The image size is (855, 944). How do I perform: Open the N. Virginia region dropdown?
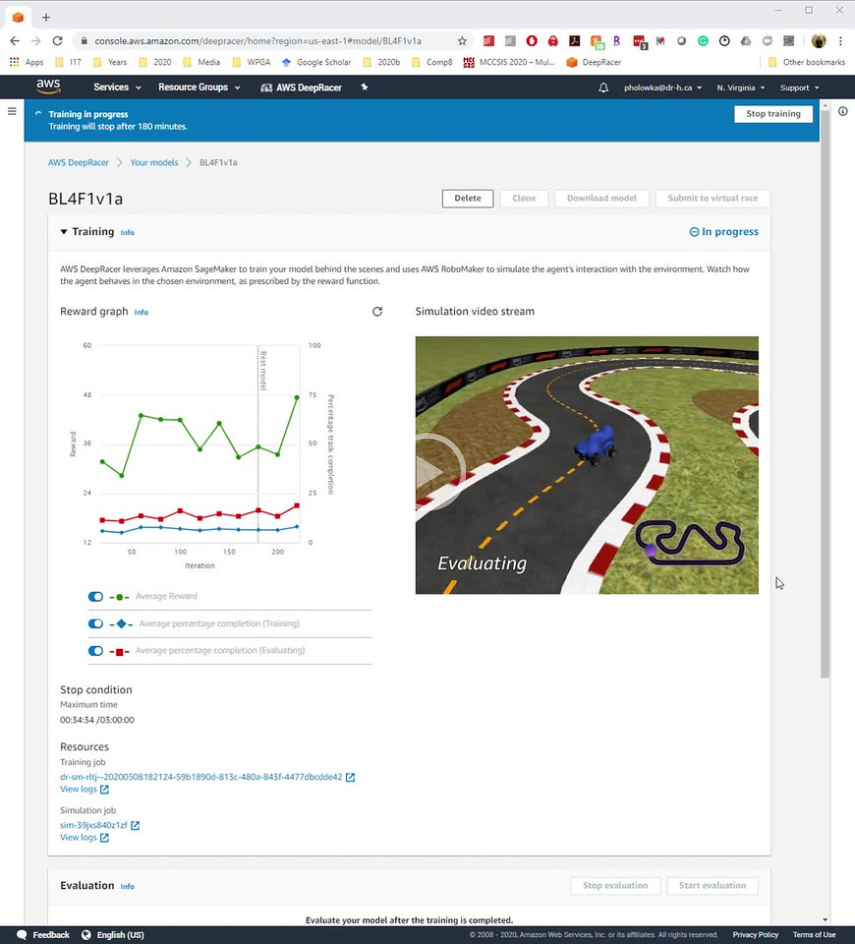741,87
